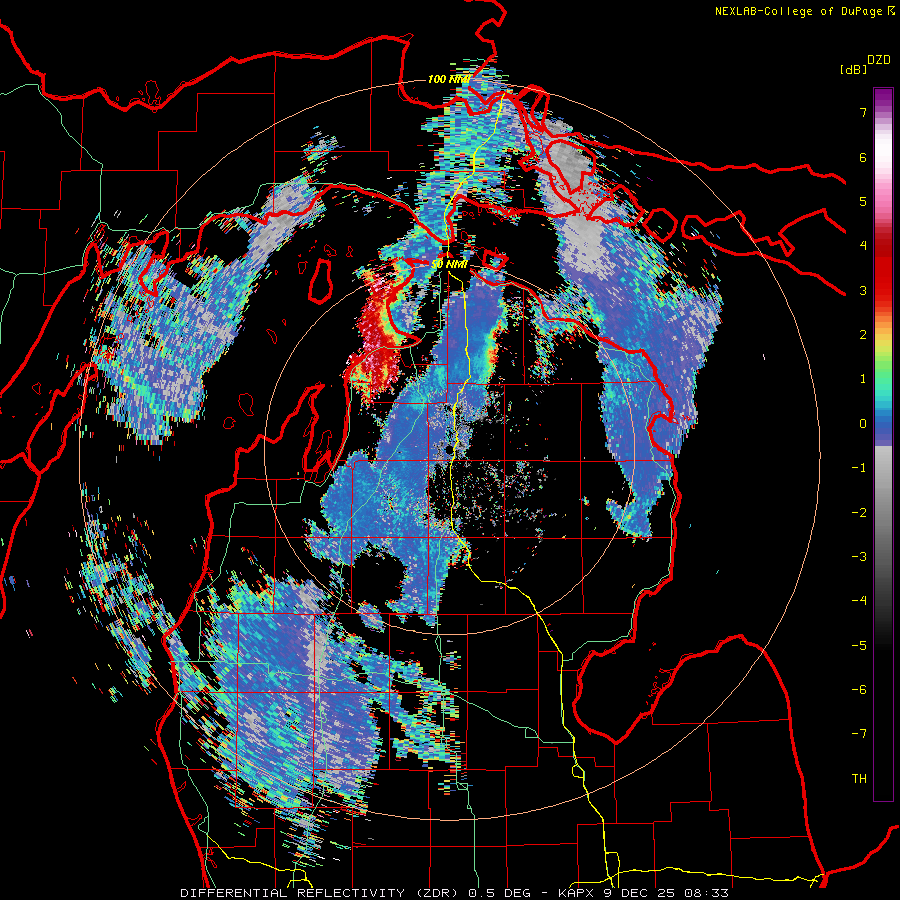This screenshot has width=900, height=900.
Task: Click the red portion of the color bar
Action: click(x=883, y=270)
